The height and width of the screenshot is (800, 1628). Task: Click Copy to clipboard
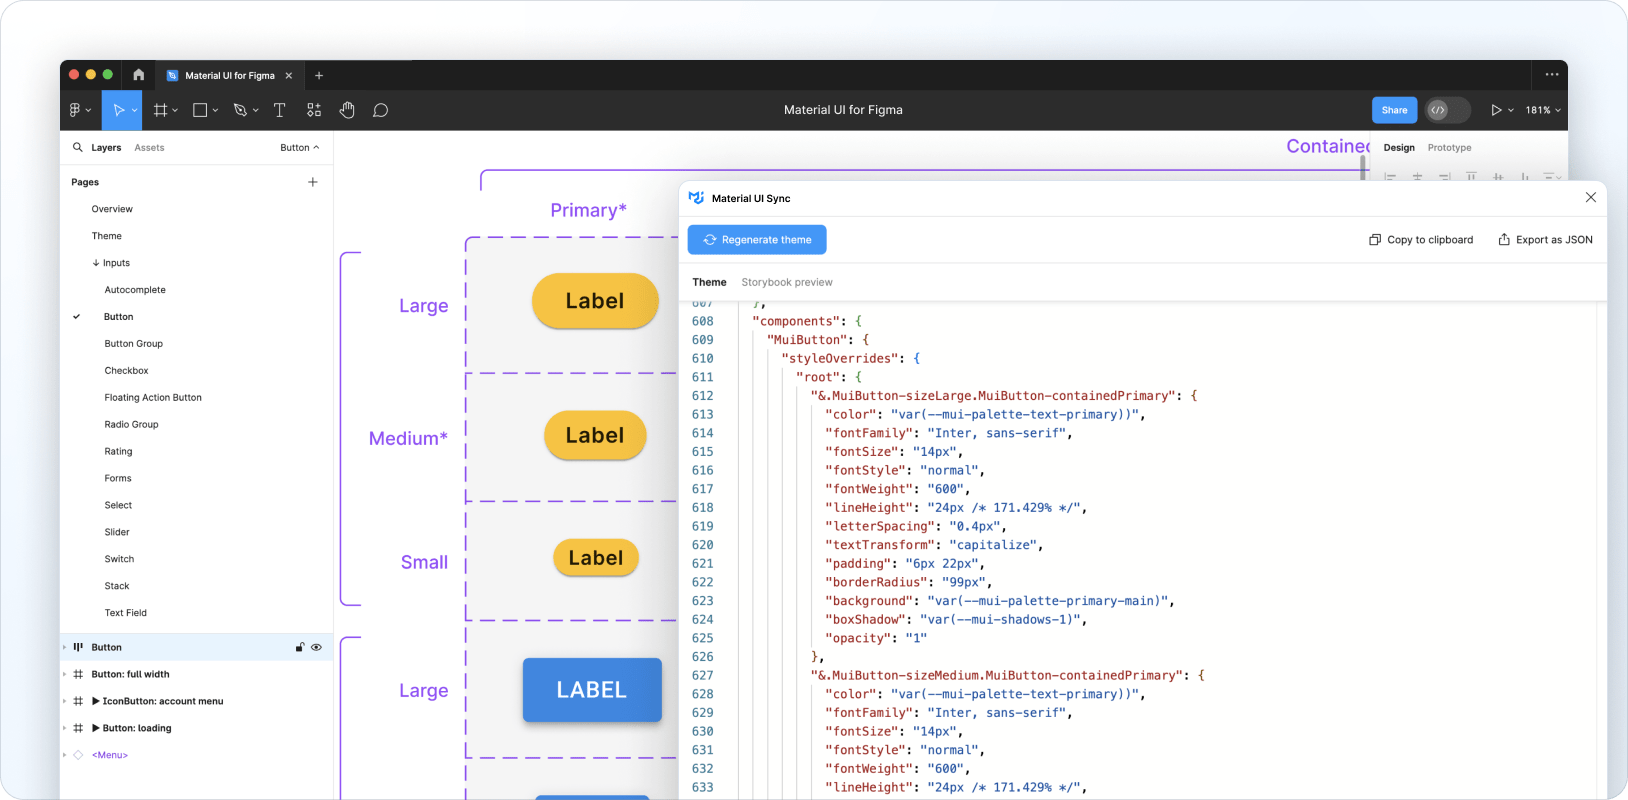click(1421, 240)
